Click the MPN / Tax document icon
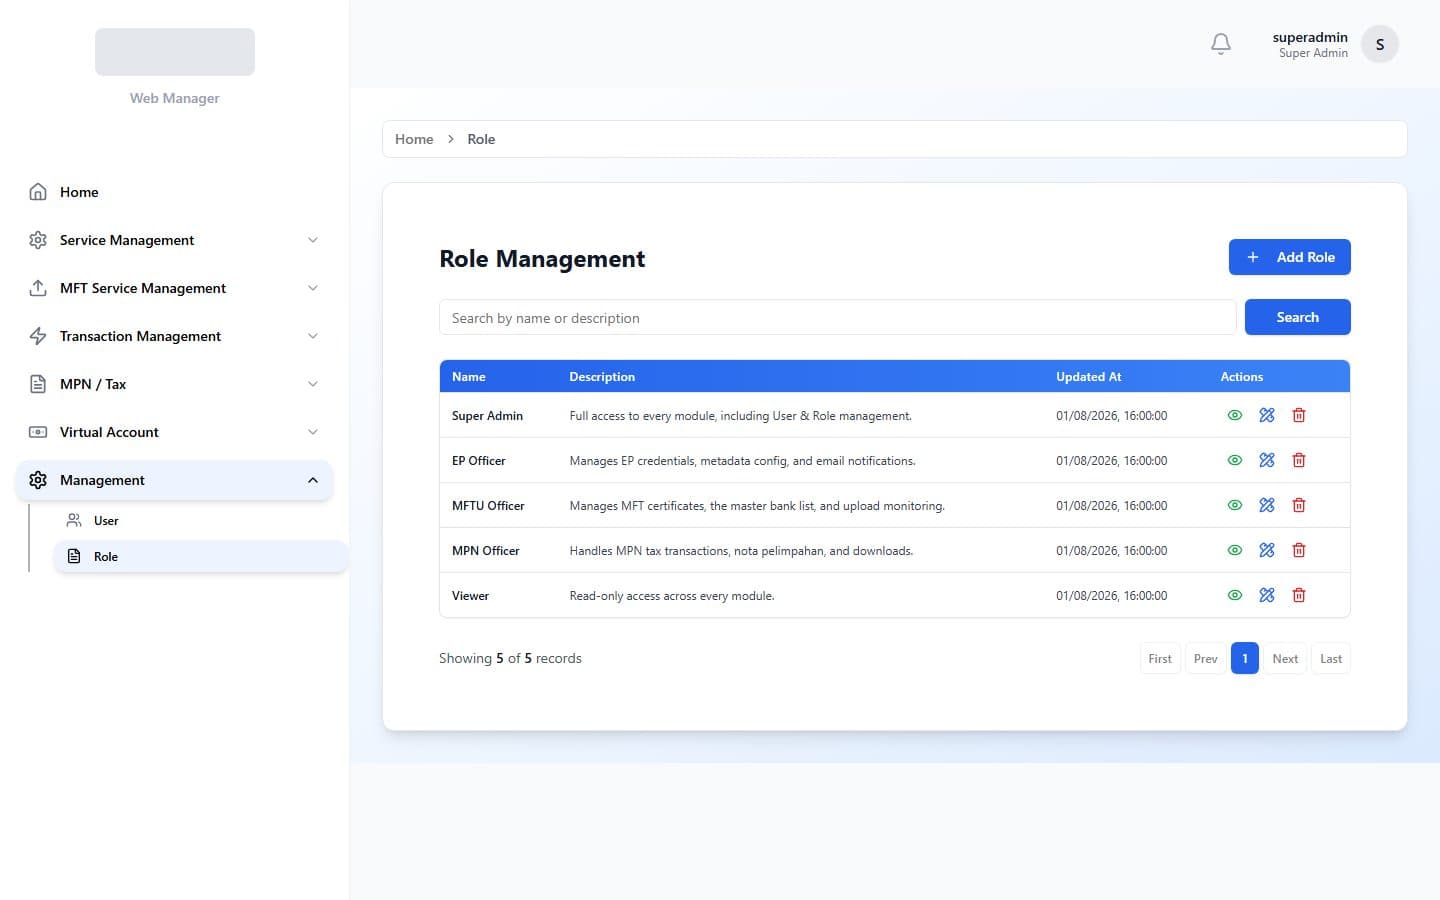Screen dimensions: 1440x900 tap(38, 384)
